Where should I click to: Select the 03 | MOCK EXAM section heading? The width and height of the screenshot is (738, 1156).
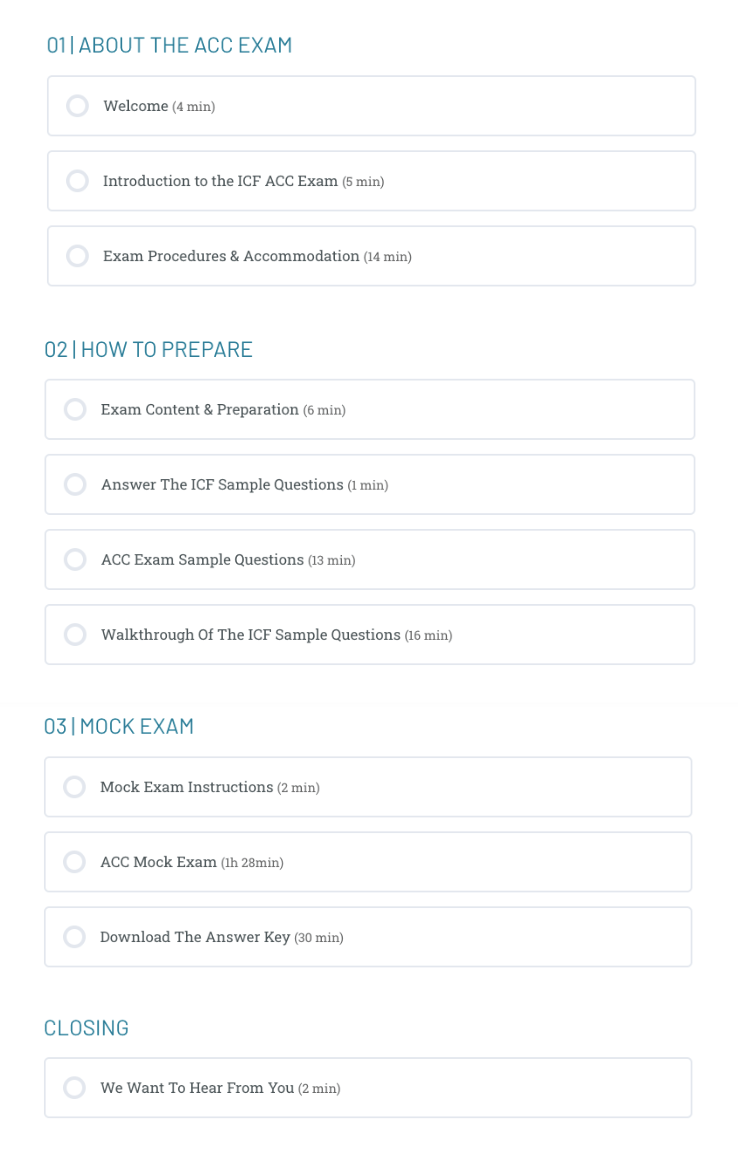pos(120,726)
